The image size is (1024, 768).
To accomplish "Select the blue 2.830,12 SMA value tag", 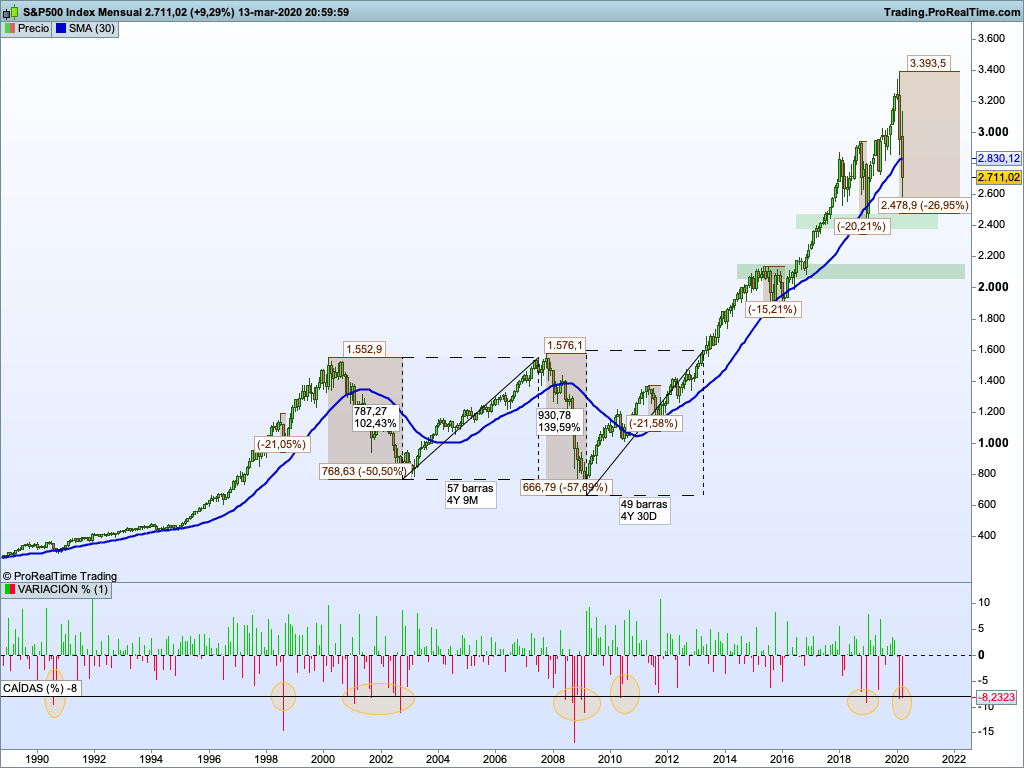I will pyautogui.click(x=998, y=159).
